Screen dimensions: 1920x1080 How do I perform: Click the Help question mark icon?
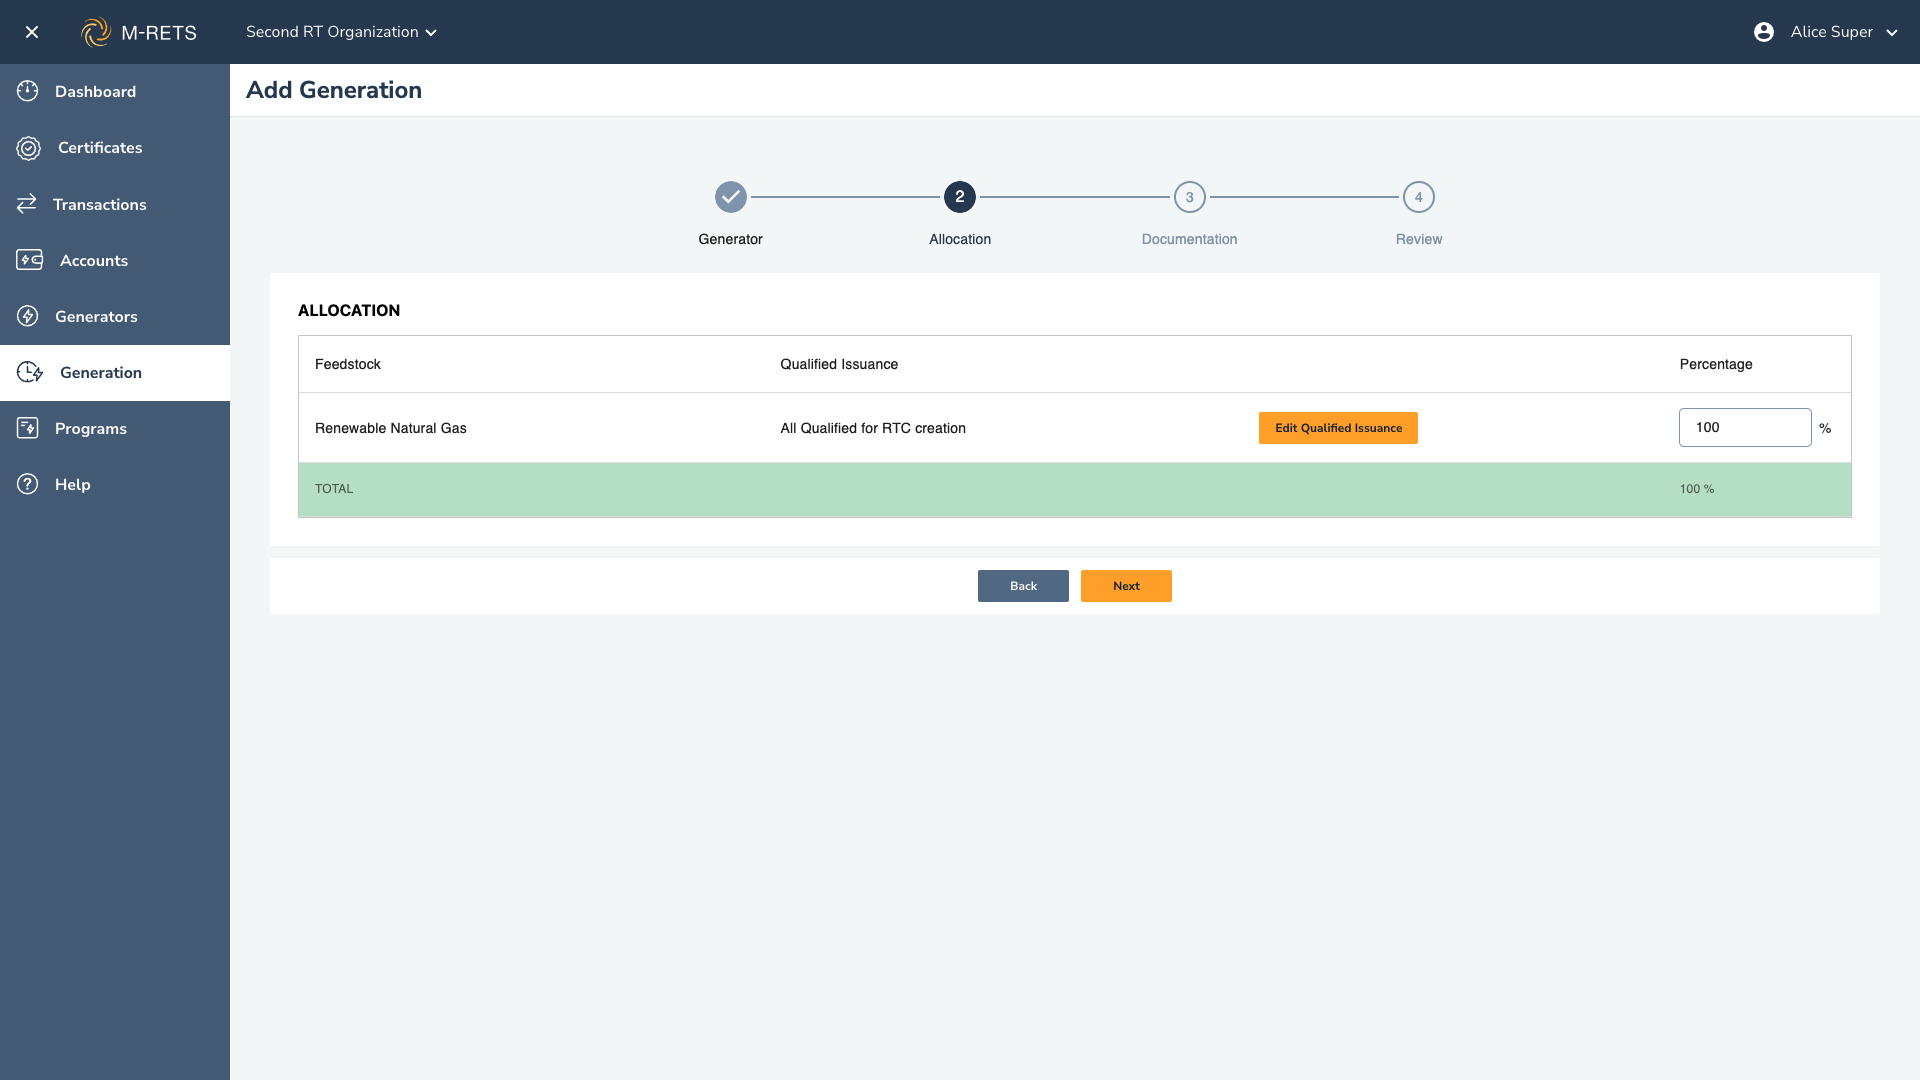[x=27, y=484]
